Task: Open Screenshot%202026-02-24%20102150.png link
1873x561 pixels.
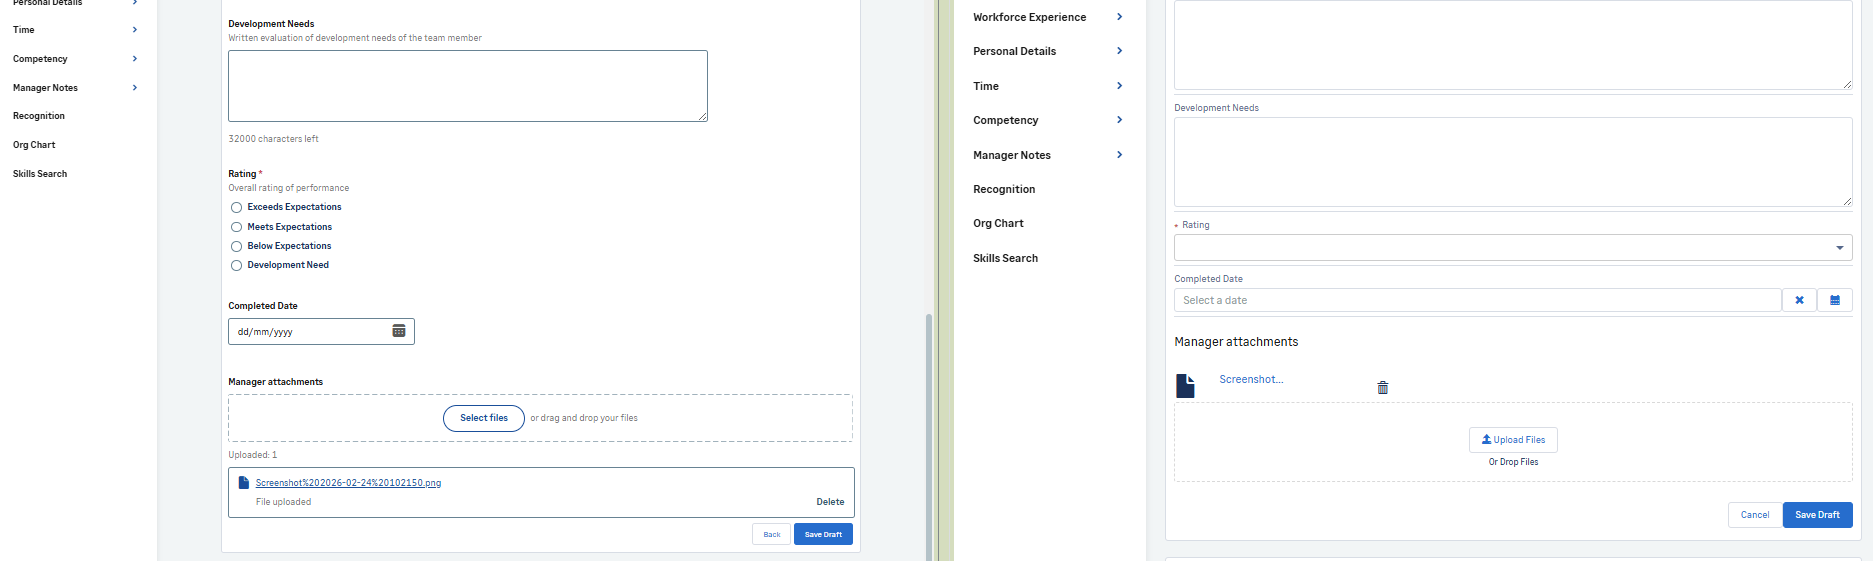Action: click(x=348, y=483)
